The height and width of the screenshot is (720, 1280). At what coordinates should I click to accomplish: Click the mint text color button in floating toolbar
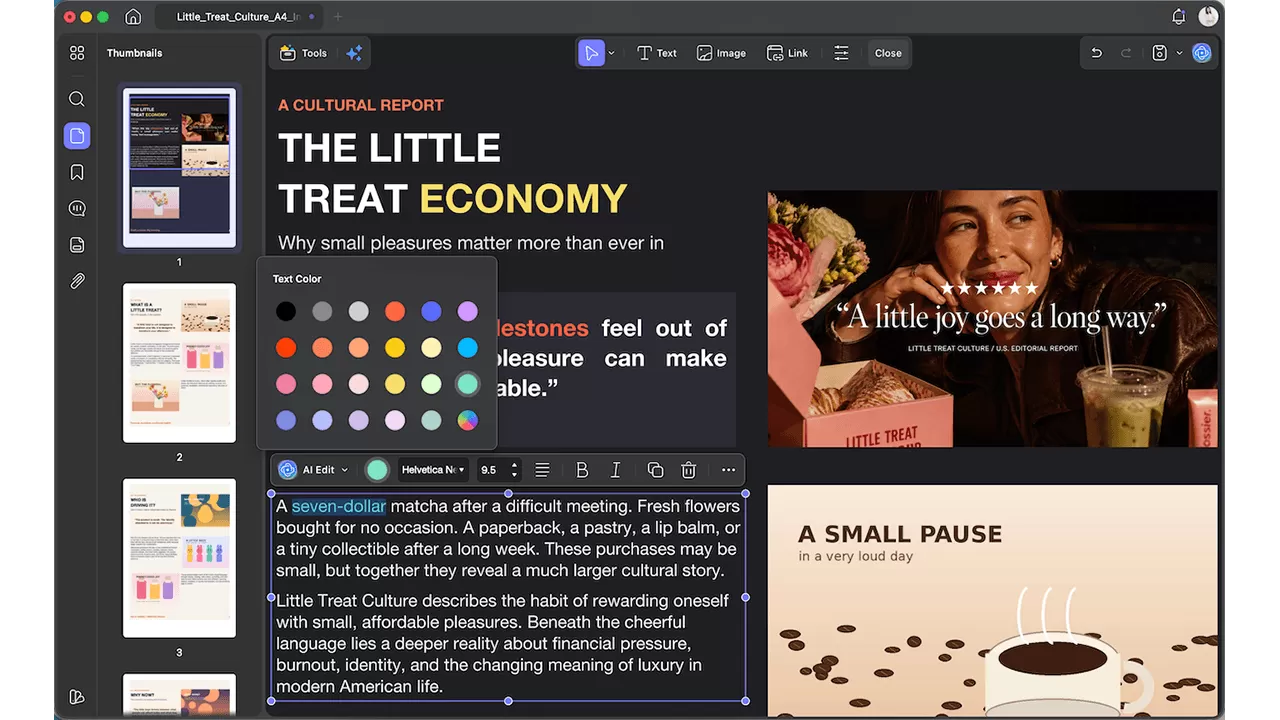click(377, 470)
